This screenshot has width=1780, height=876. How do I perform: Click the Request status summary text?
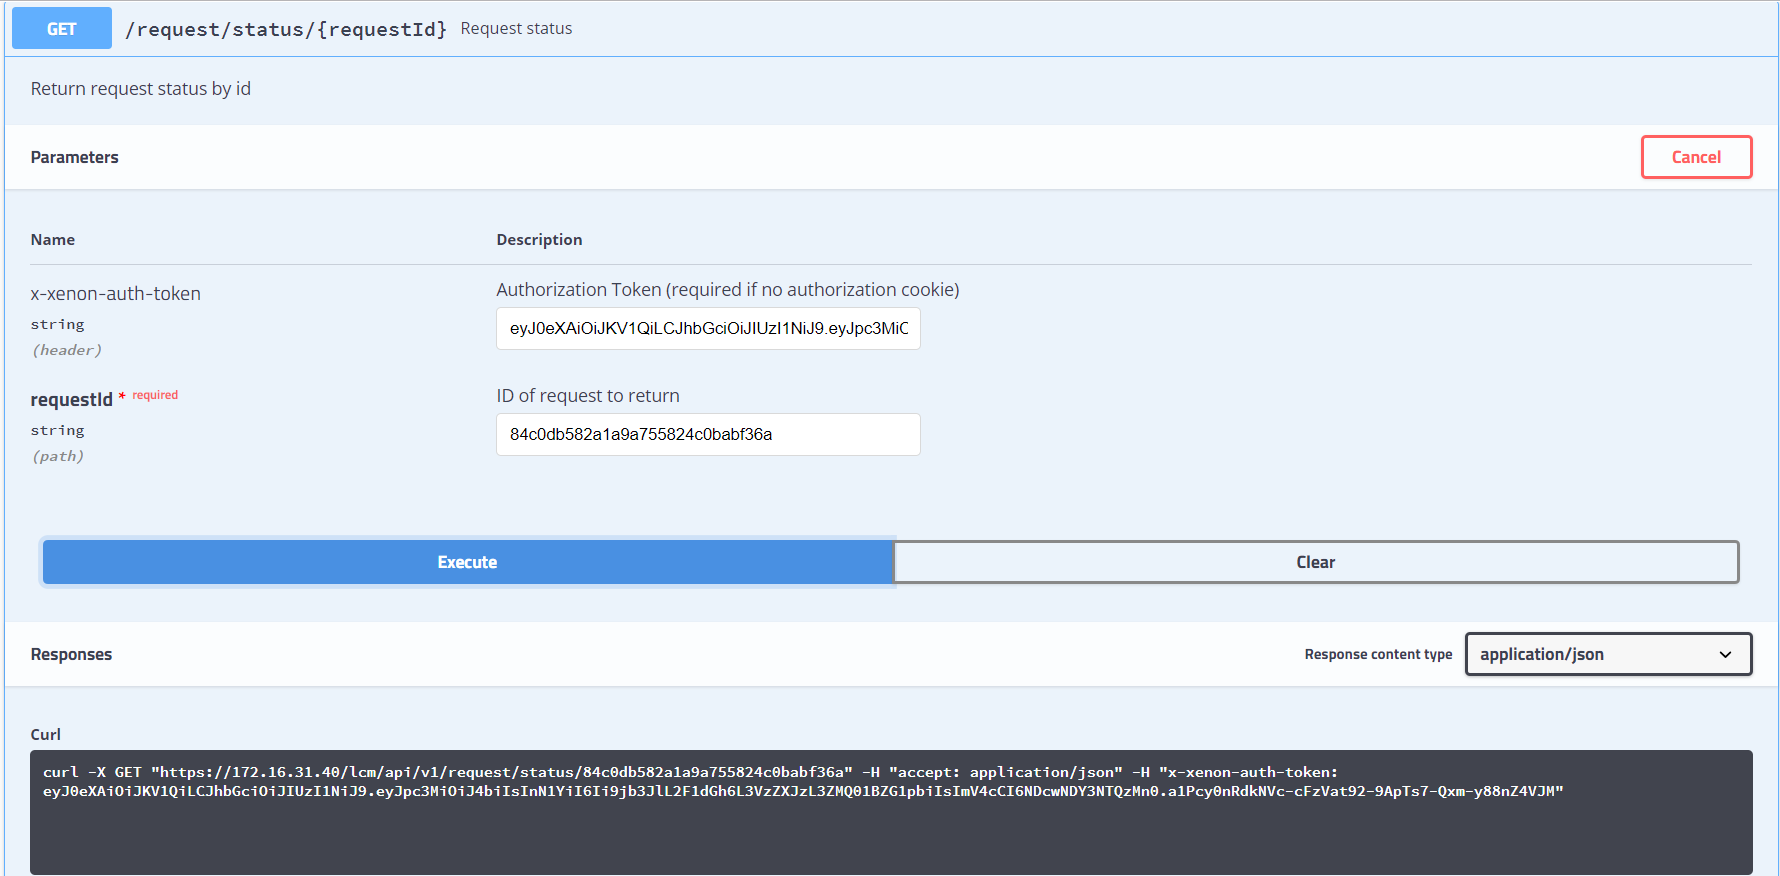tap(516, 29)
